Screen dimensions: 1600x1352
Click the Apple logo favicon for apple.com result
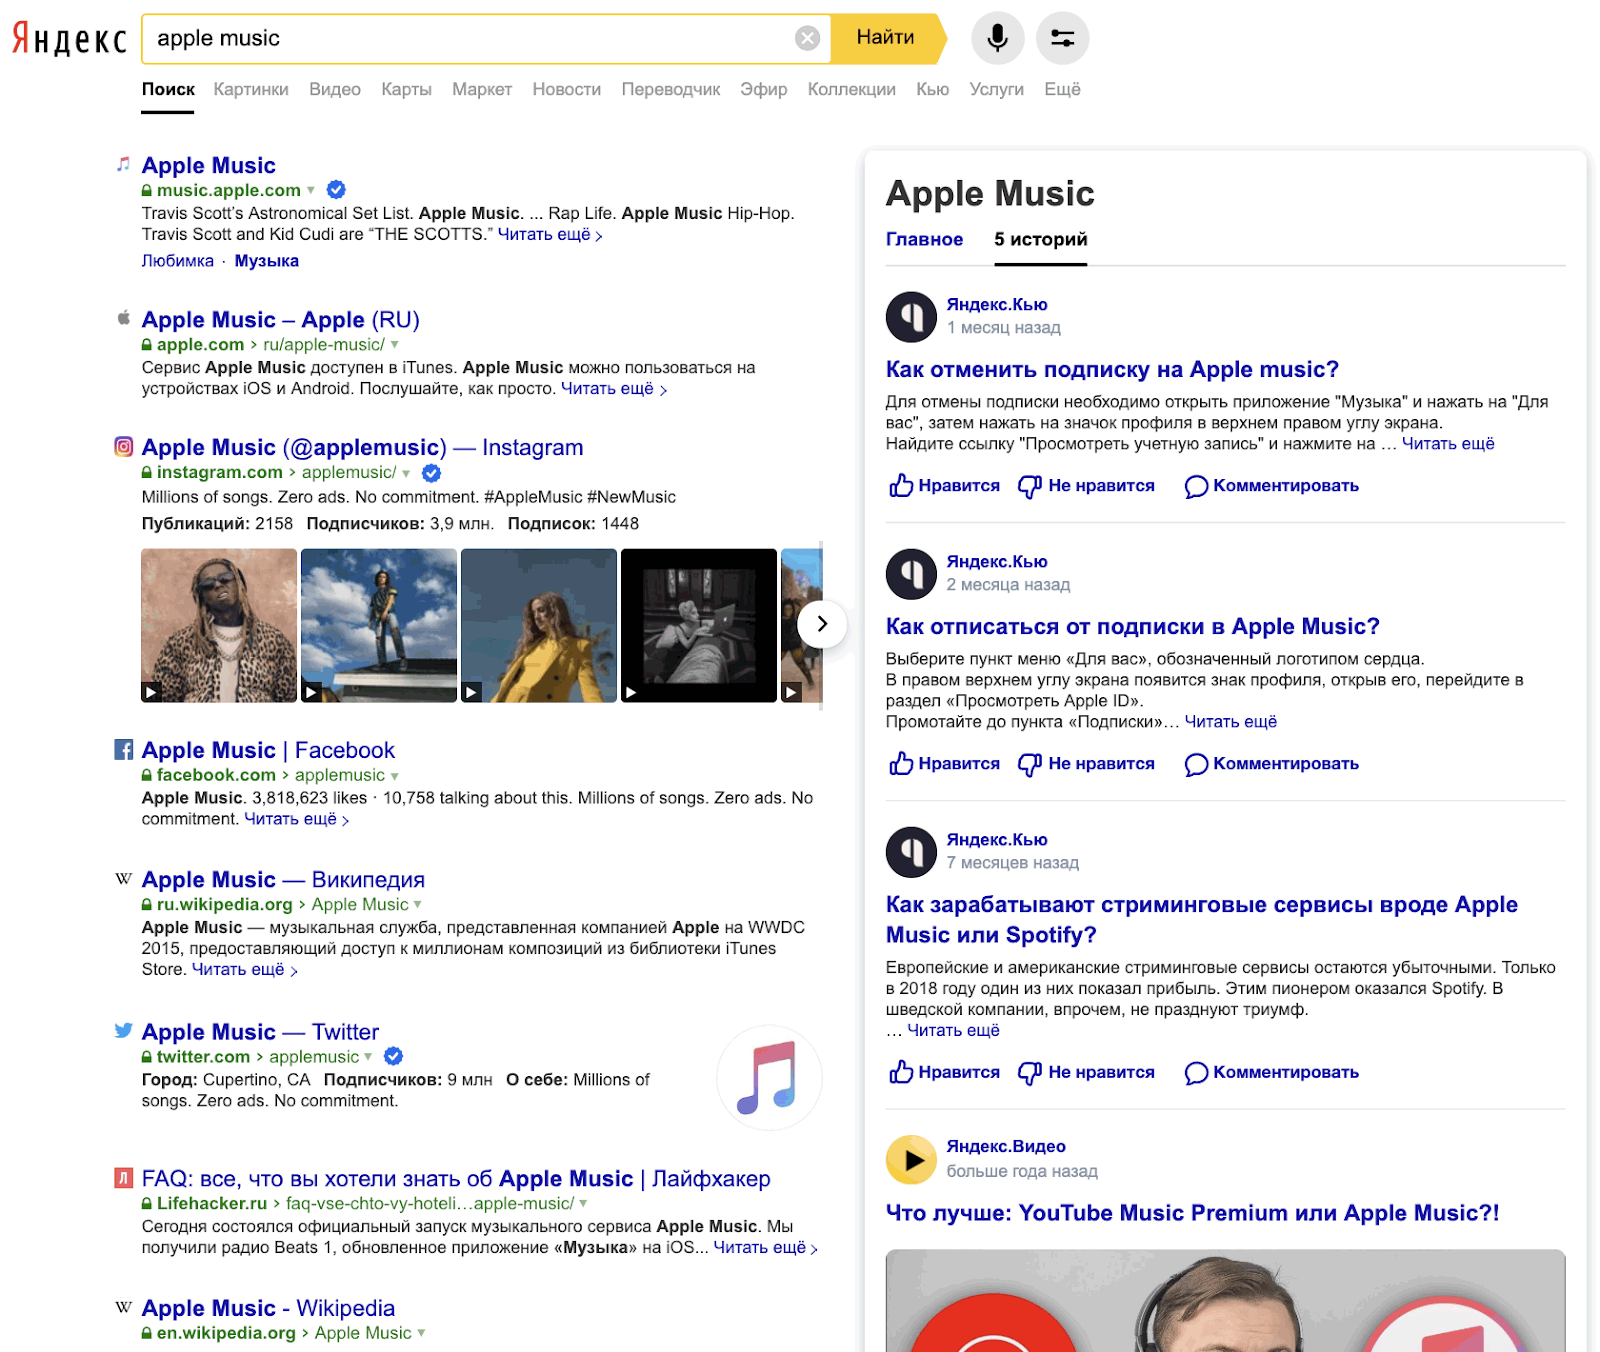point(123,318)
